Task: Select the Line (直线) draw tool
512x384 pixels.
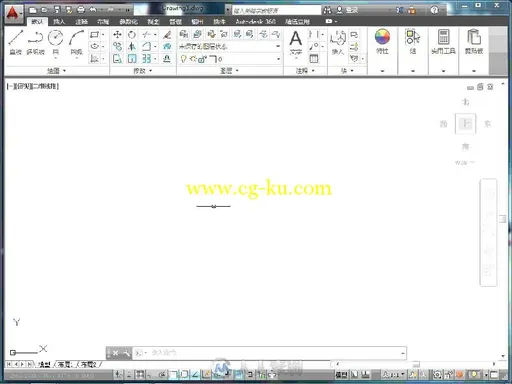Action: [15, 42]
